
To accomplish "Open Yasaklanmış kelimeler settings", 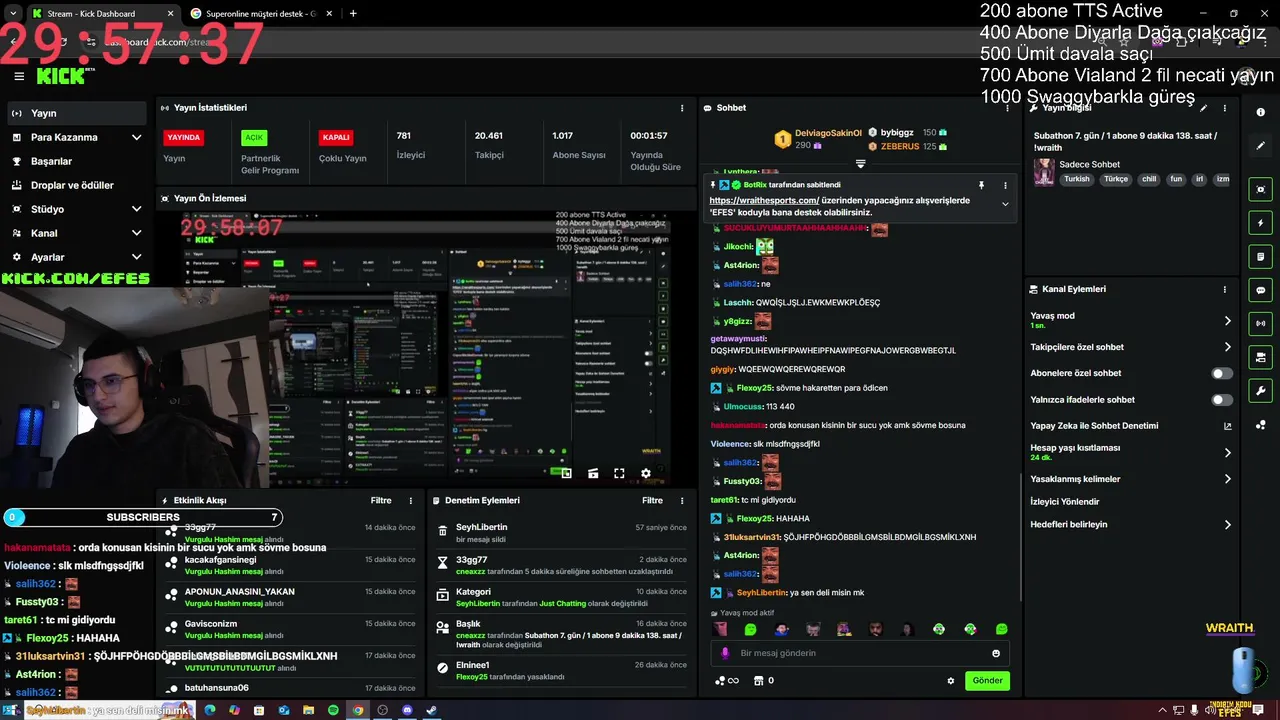I will (1131, 479).
